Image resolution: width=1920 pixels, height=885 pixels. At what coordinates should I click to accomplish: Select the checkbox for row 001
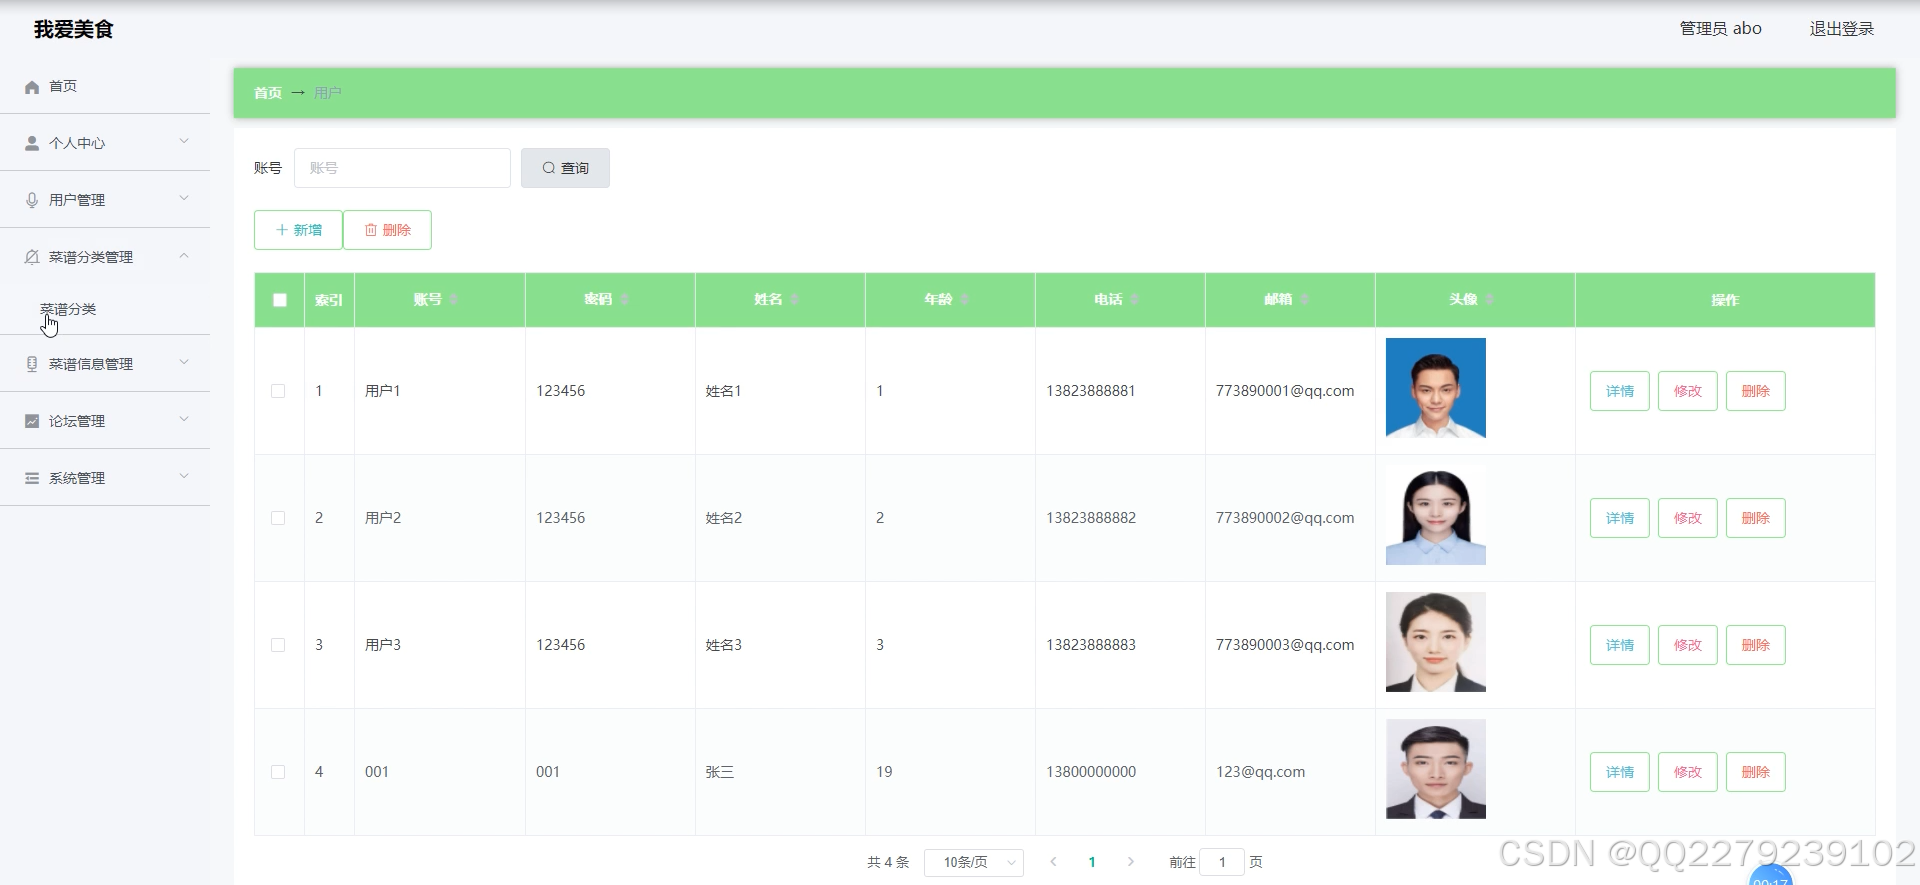click(x=278, y=772)
